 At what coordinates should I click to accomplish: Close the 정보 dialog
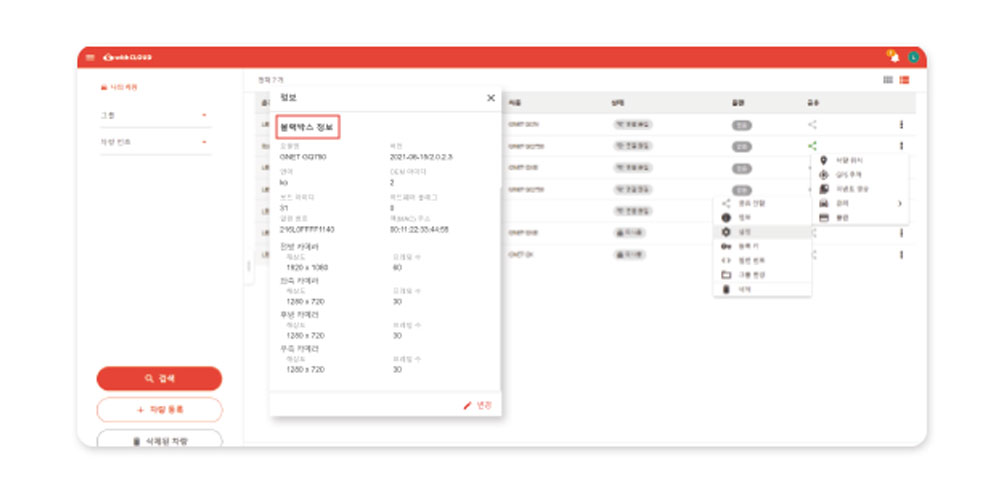490,98
